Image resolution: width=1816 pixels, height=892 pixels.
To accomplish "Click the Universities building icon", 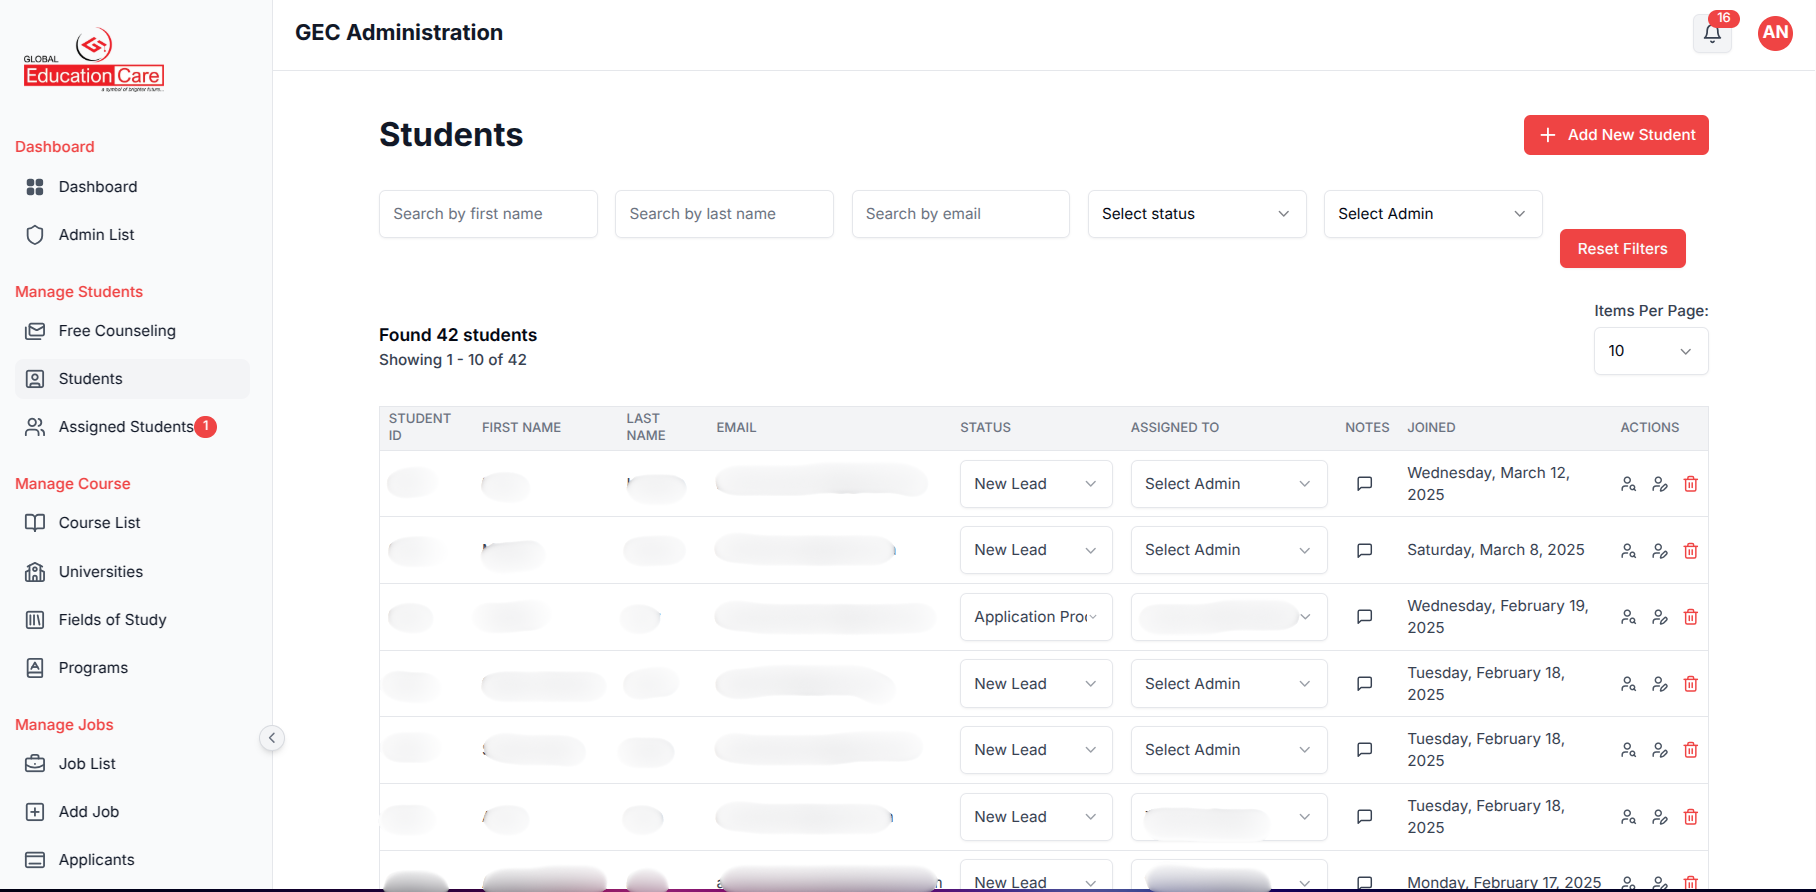I will tap(35, 572).
